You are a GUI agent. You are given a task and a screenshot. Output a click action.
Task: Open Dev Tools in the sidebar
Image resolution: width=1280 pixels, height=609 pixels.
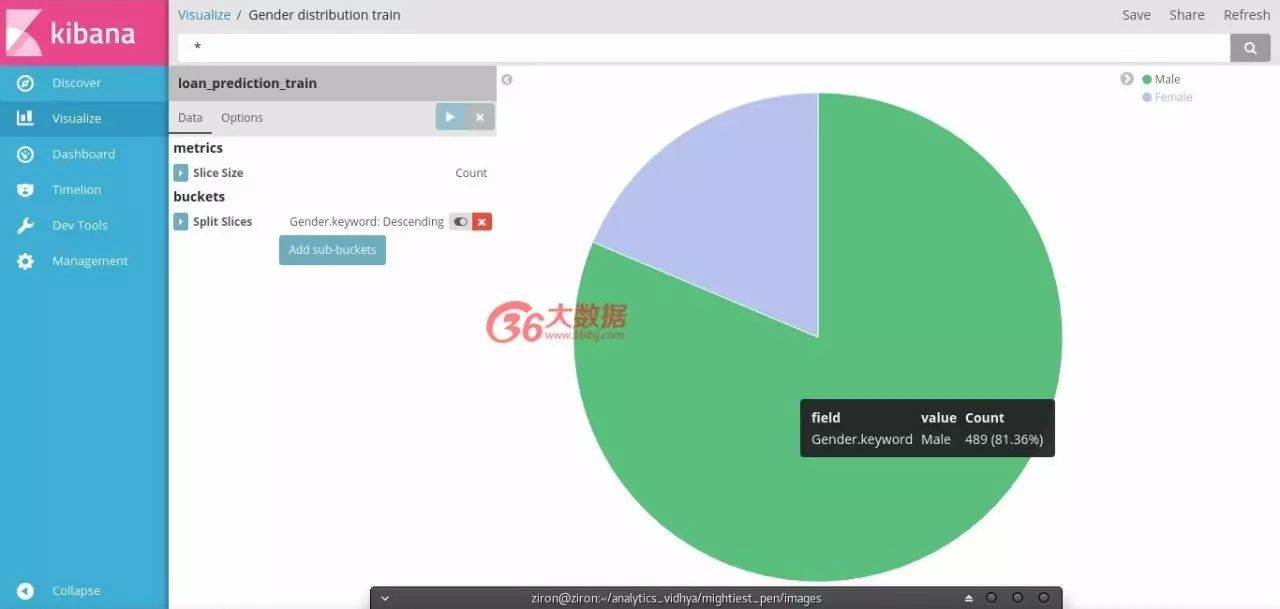[79, 225]
